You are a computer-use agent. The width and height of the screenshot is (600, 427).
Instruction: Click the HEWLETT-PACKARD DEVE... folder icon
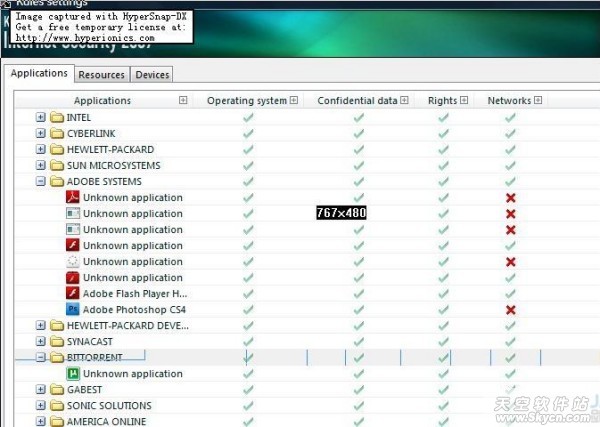pyautogui.click(x=57, y=325)
